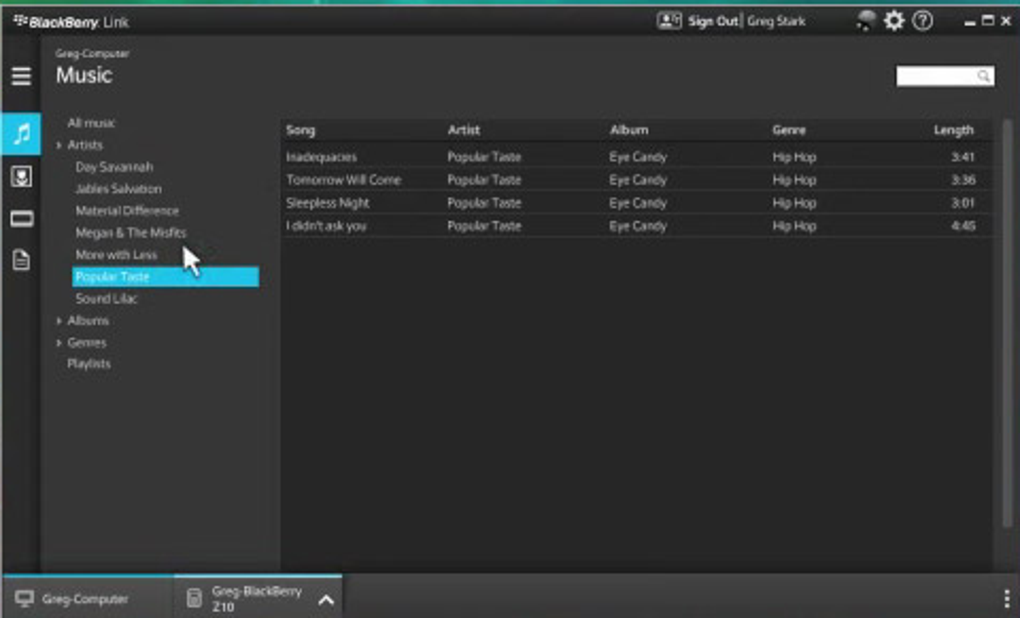Collapse the Artists tree arrow
Screen dimensions: 1020x618
[59, 145]
